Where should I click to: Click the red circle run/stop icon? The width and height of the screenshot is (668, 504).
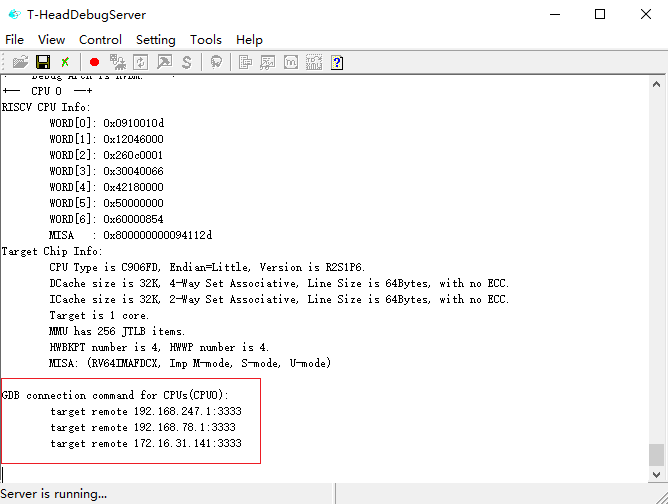(x=94, y=62)
